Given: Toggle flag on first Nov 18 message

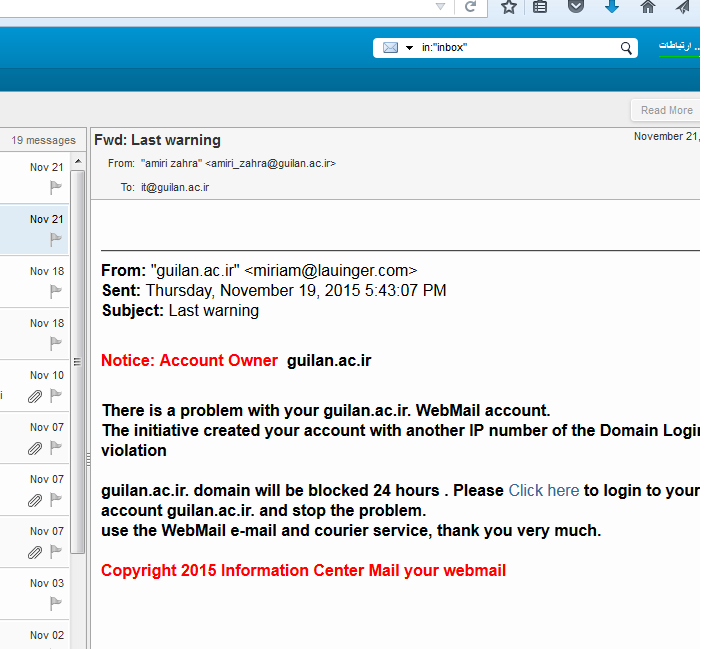Looking at the screenshot, I should point(56,291).
